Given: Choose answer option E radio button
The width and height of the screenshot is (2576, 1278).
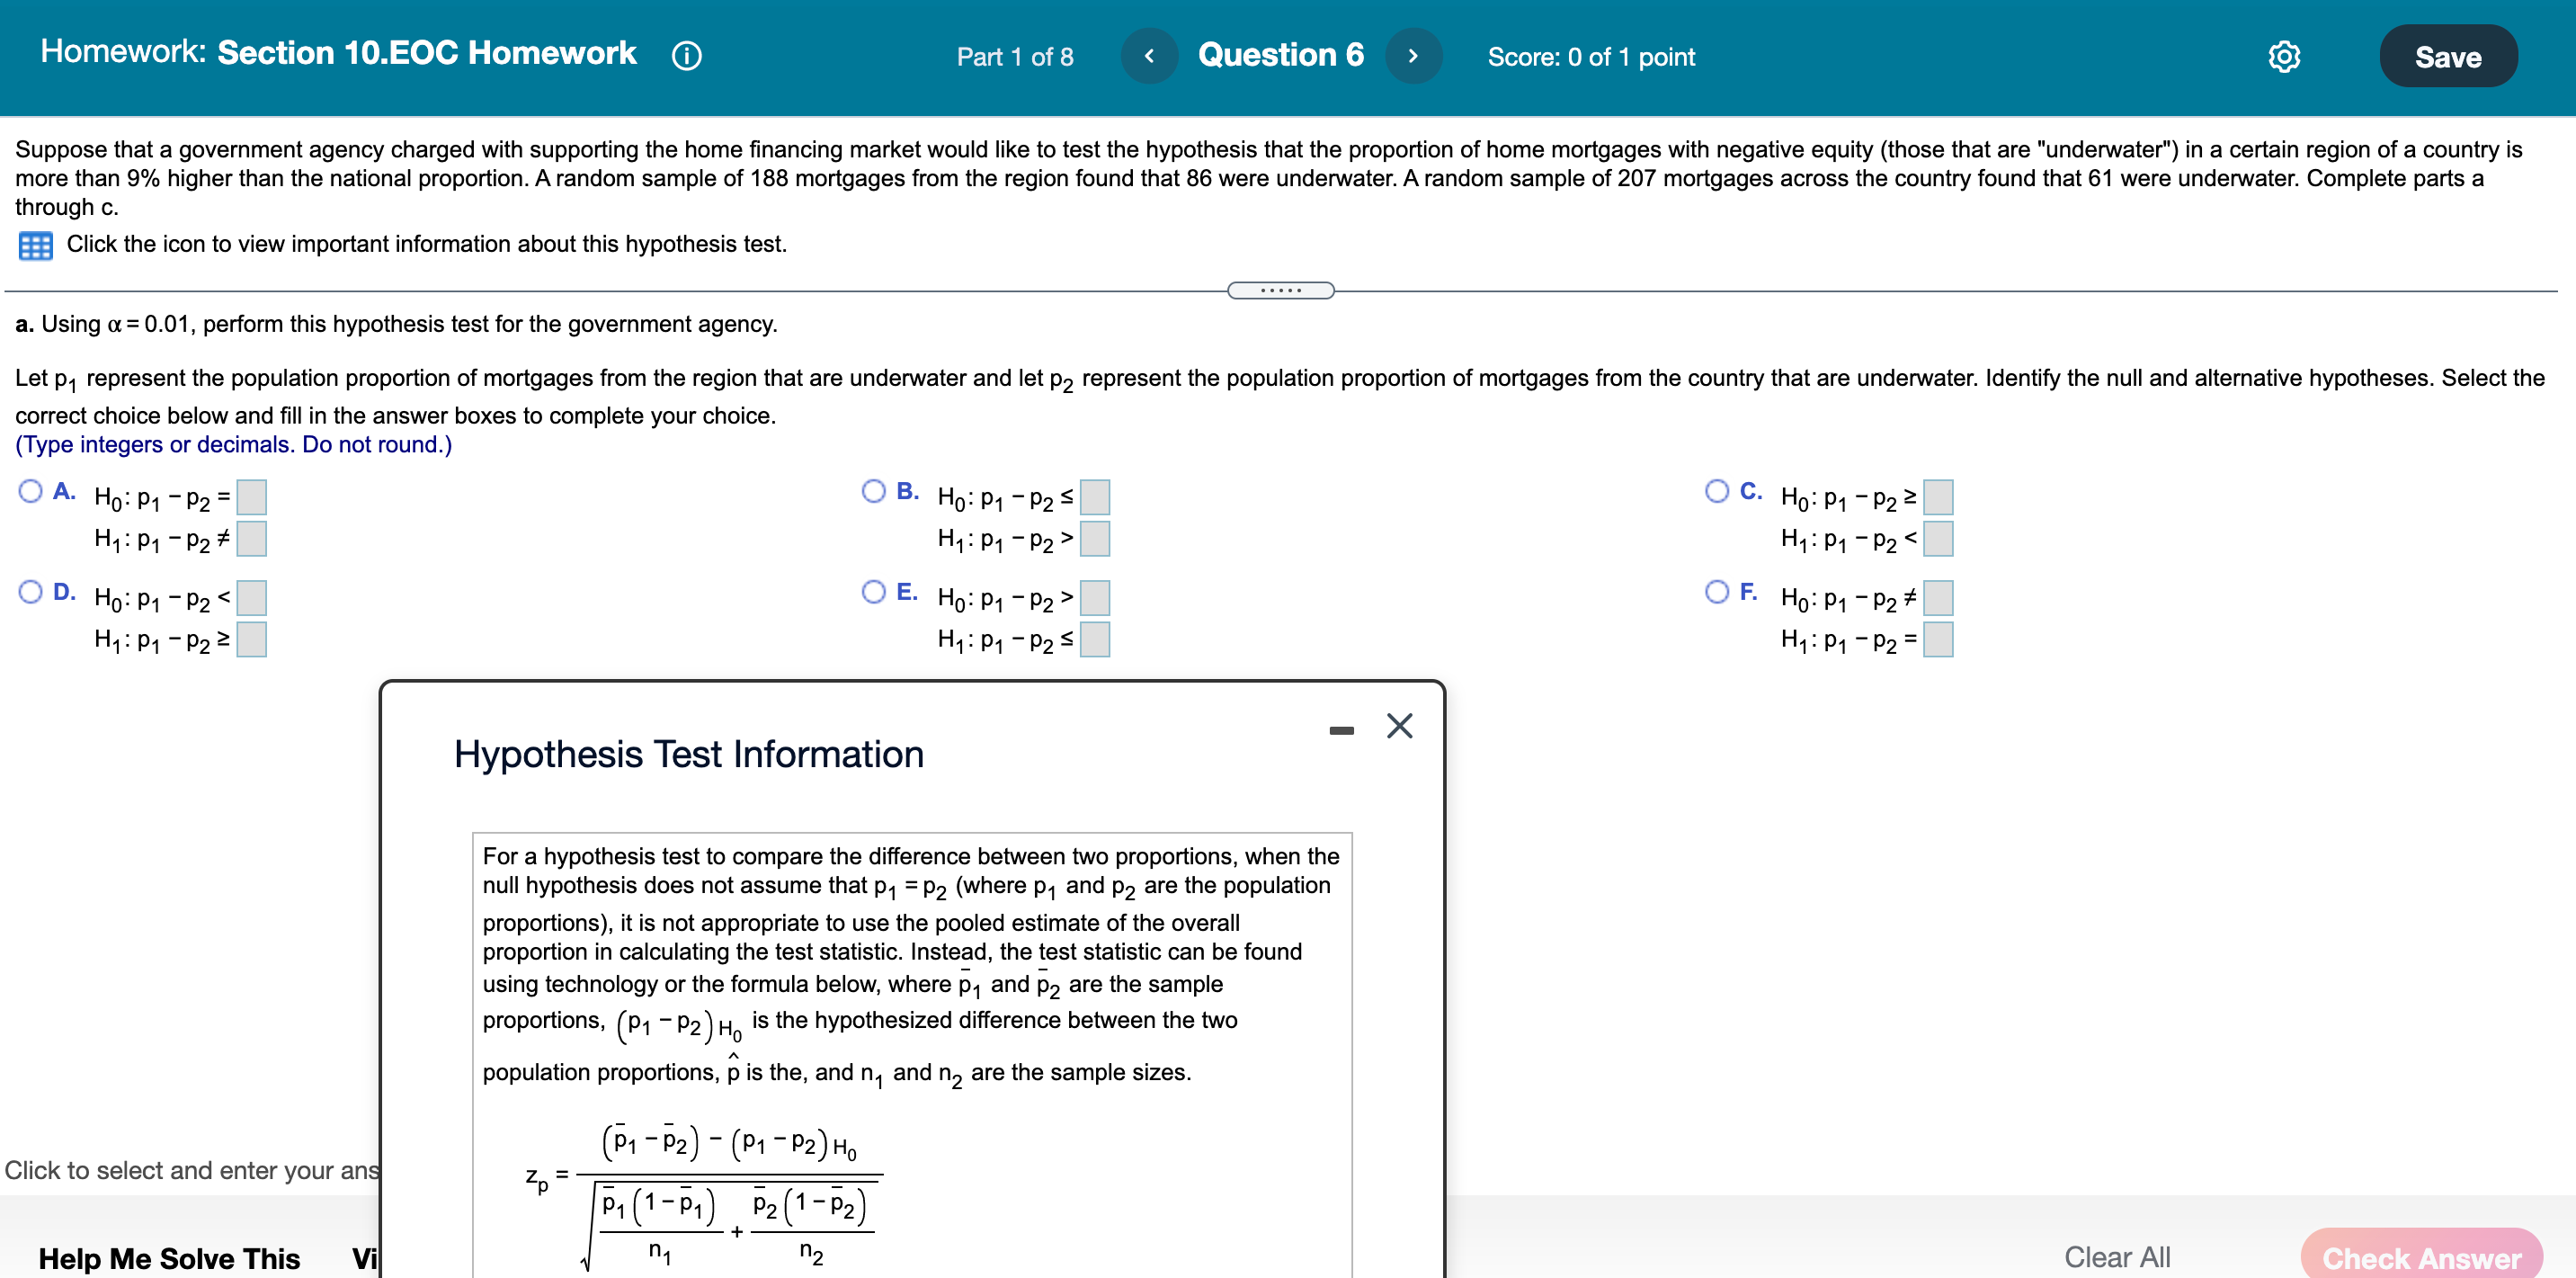Looking at the screenshot, I should tap(872, 592).
